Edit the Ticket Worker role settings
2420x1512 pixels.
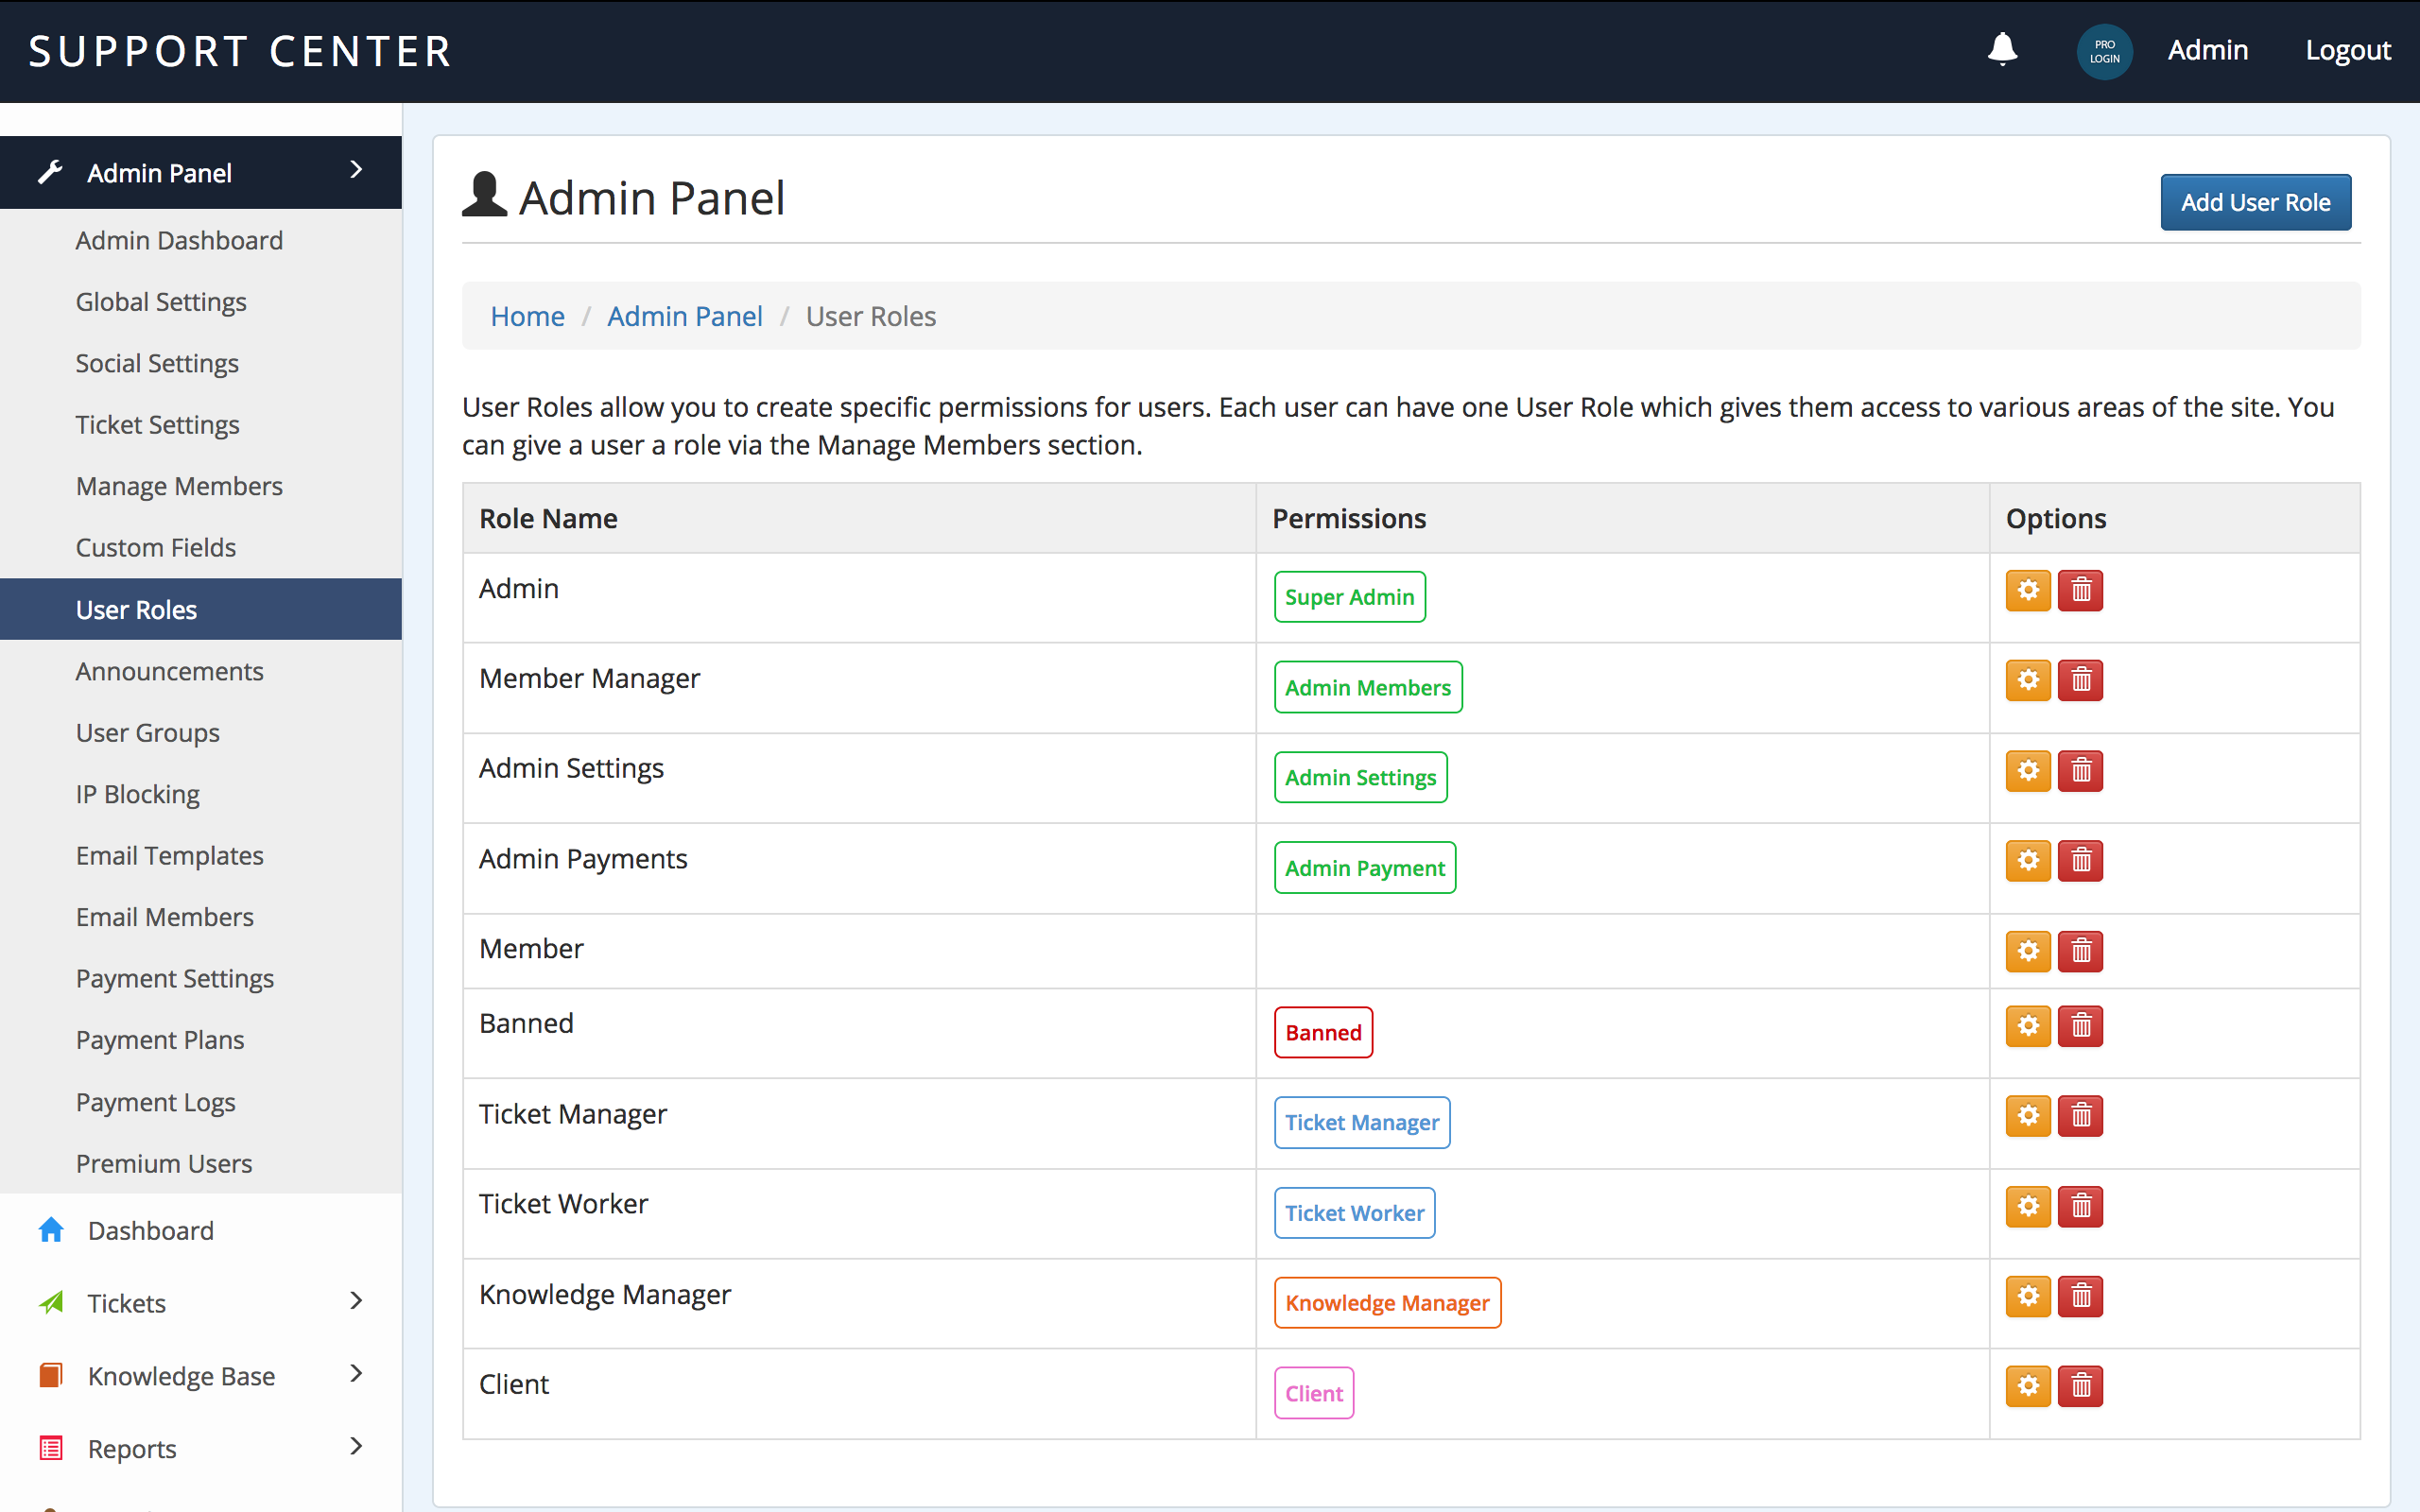2028,1207
